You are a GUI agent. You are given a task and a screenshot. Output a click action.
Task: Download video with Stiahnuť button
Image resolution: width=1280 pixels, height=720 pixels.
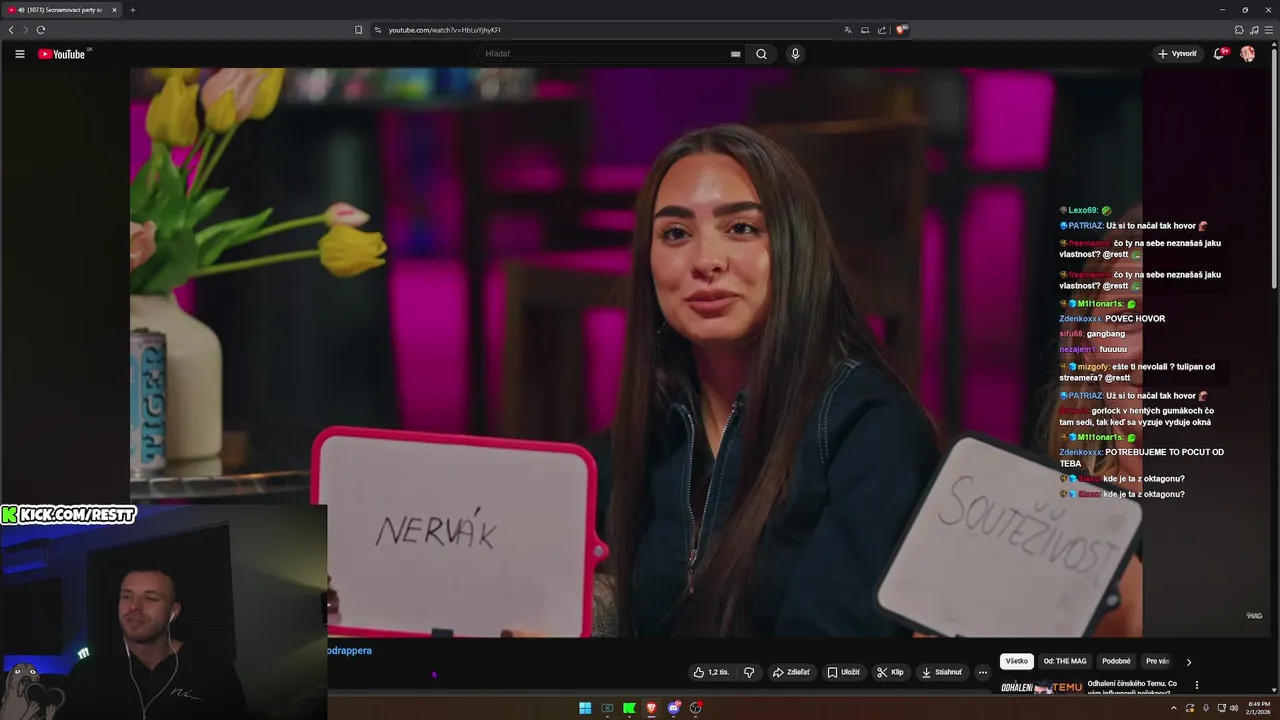click(x=942, y=672)
